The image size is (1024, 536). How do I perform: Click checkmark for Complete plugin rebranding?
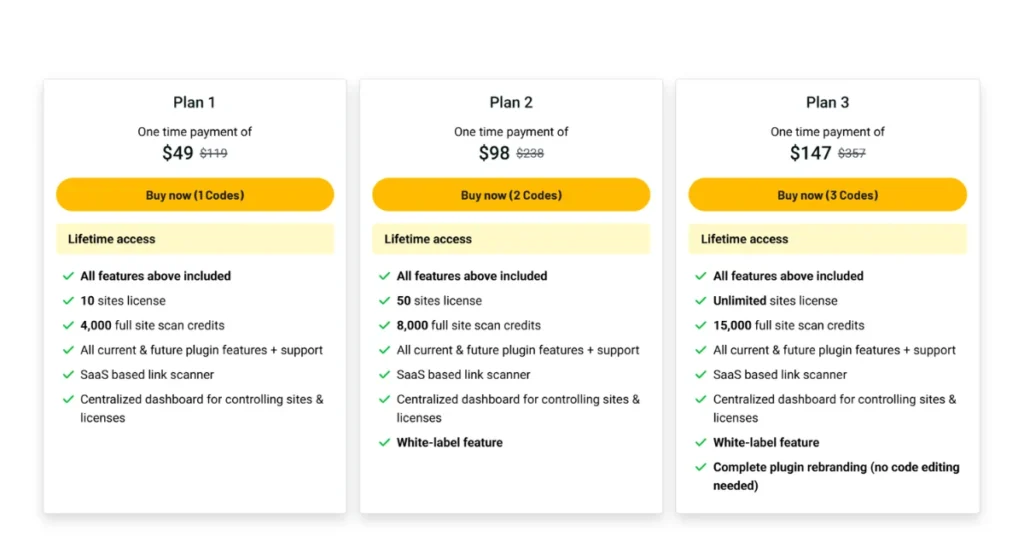point(701,467)
